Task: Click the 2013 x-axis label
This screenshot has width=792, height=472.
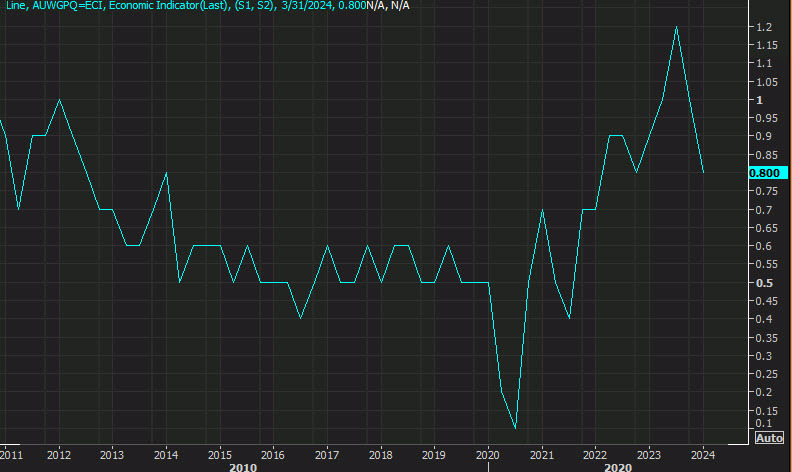Action: (112, 455)
